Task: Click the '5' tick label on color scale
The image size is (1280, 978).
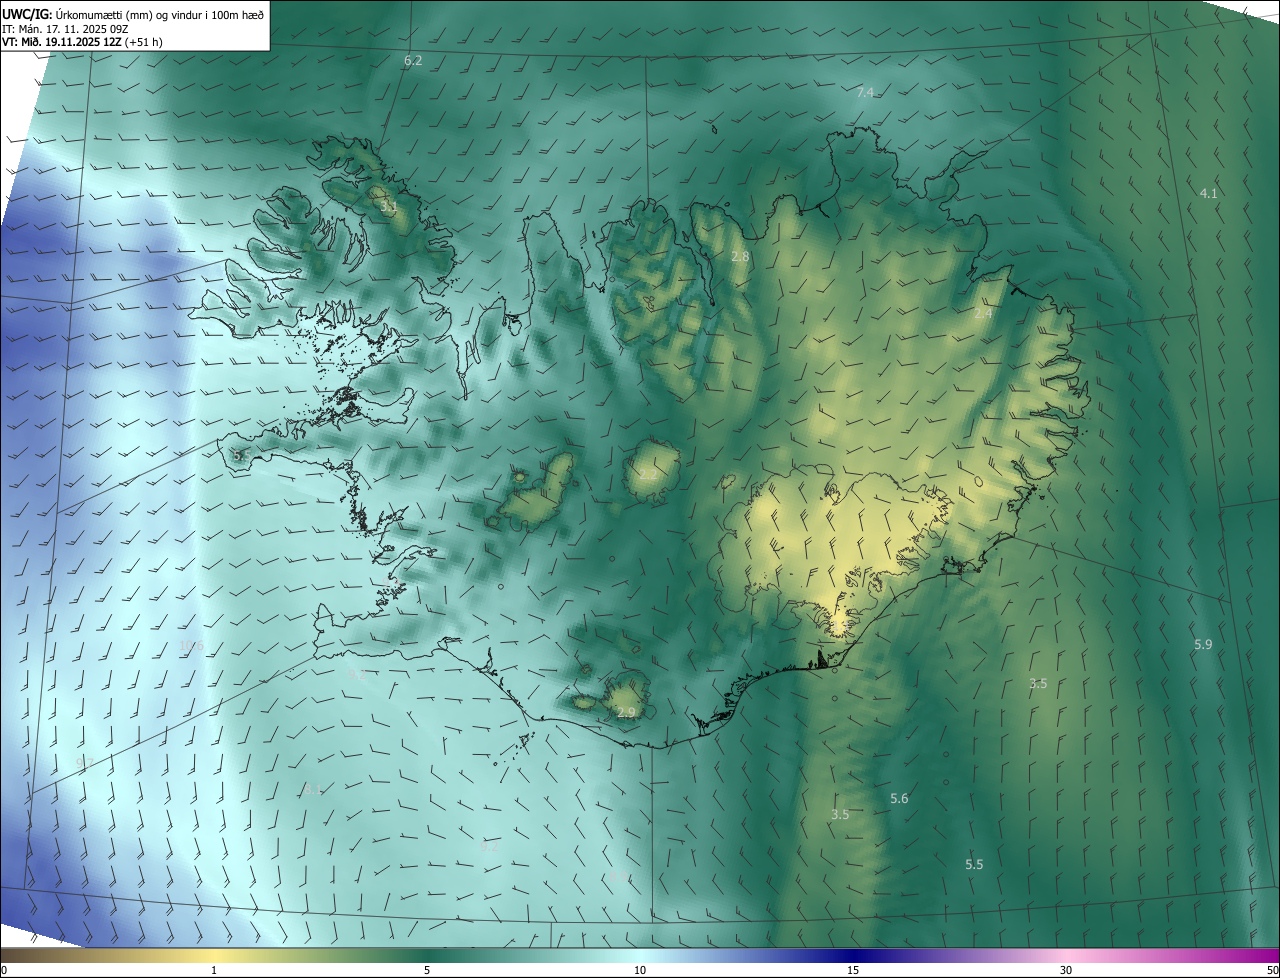Action: click(x=427, y=971)
